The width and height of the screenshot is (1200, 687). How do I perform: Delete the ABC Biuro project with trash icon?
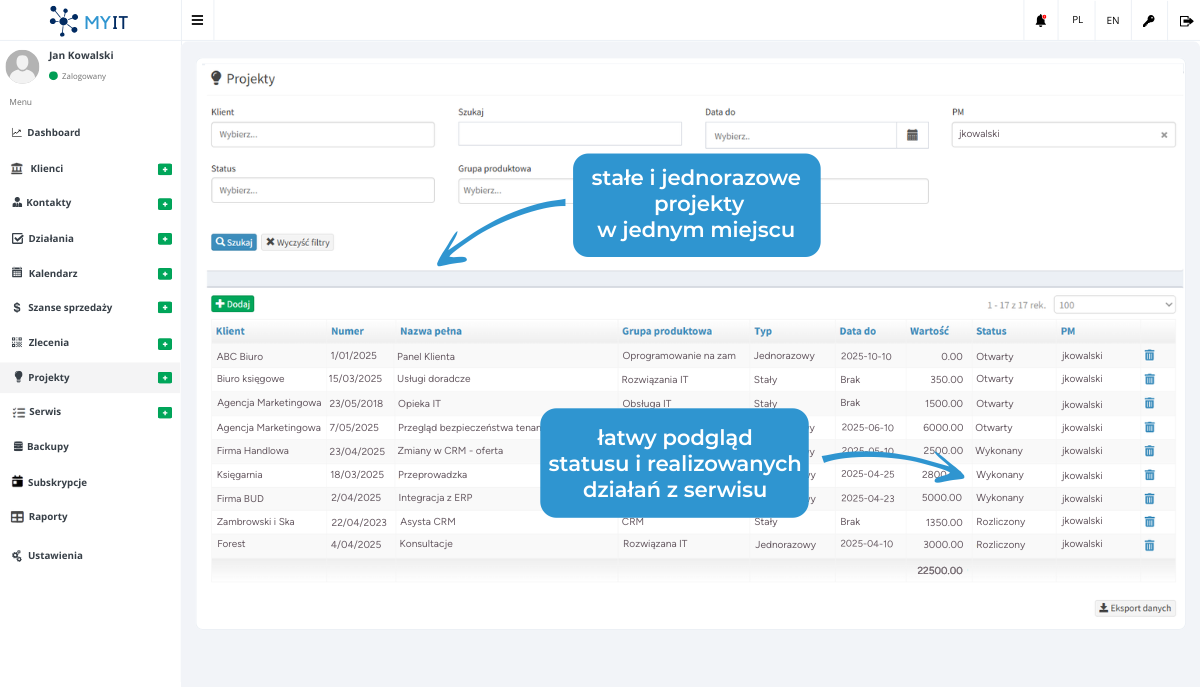coord(1149,355)
